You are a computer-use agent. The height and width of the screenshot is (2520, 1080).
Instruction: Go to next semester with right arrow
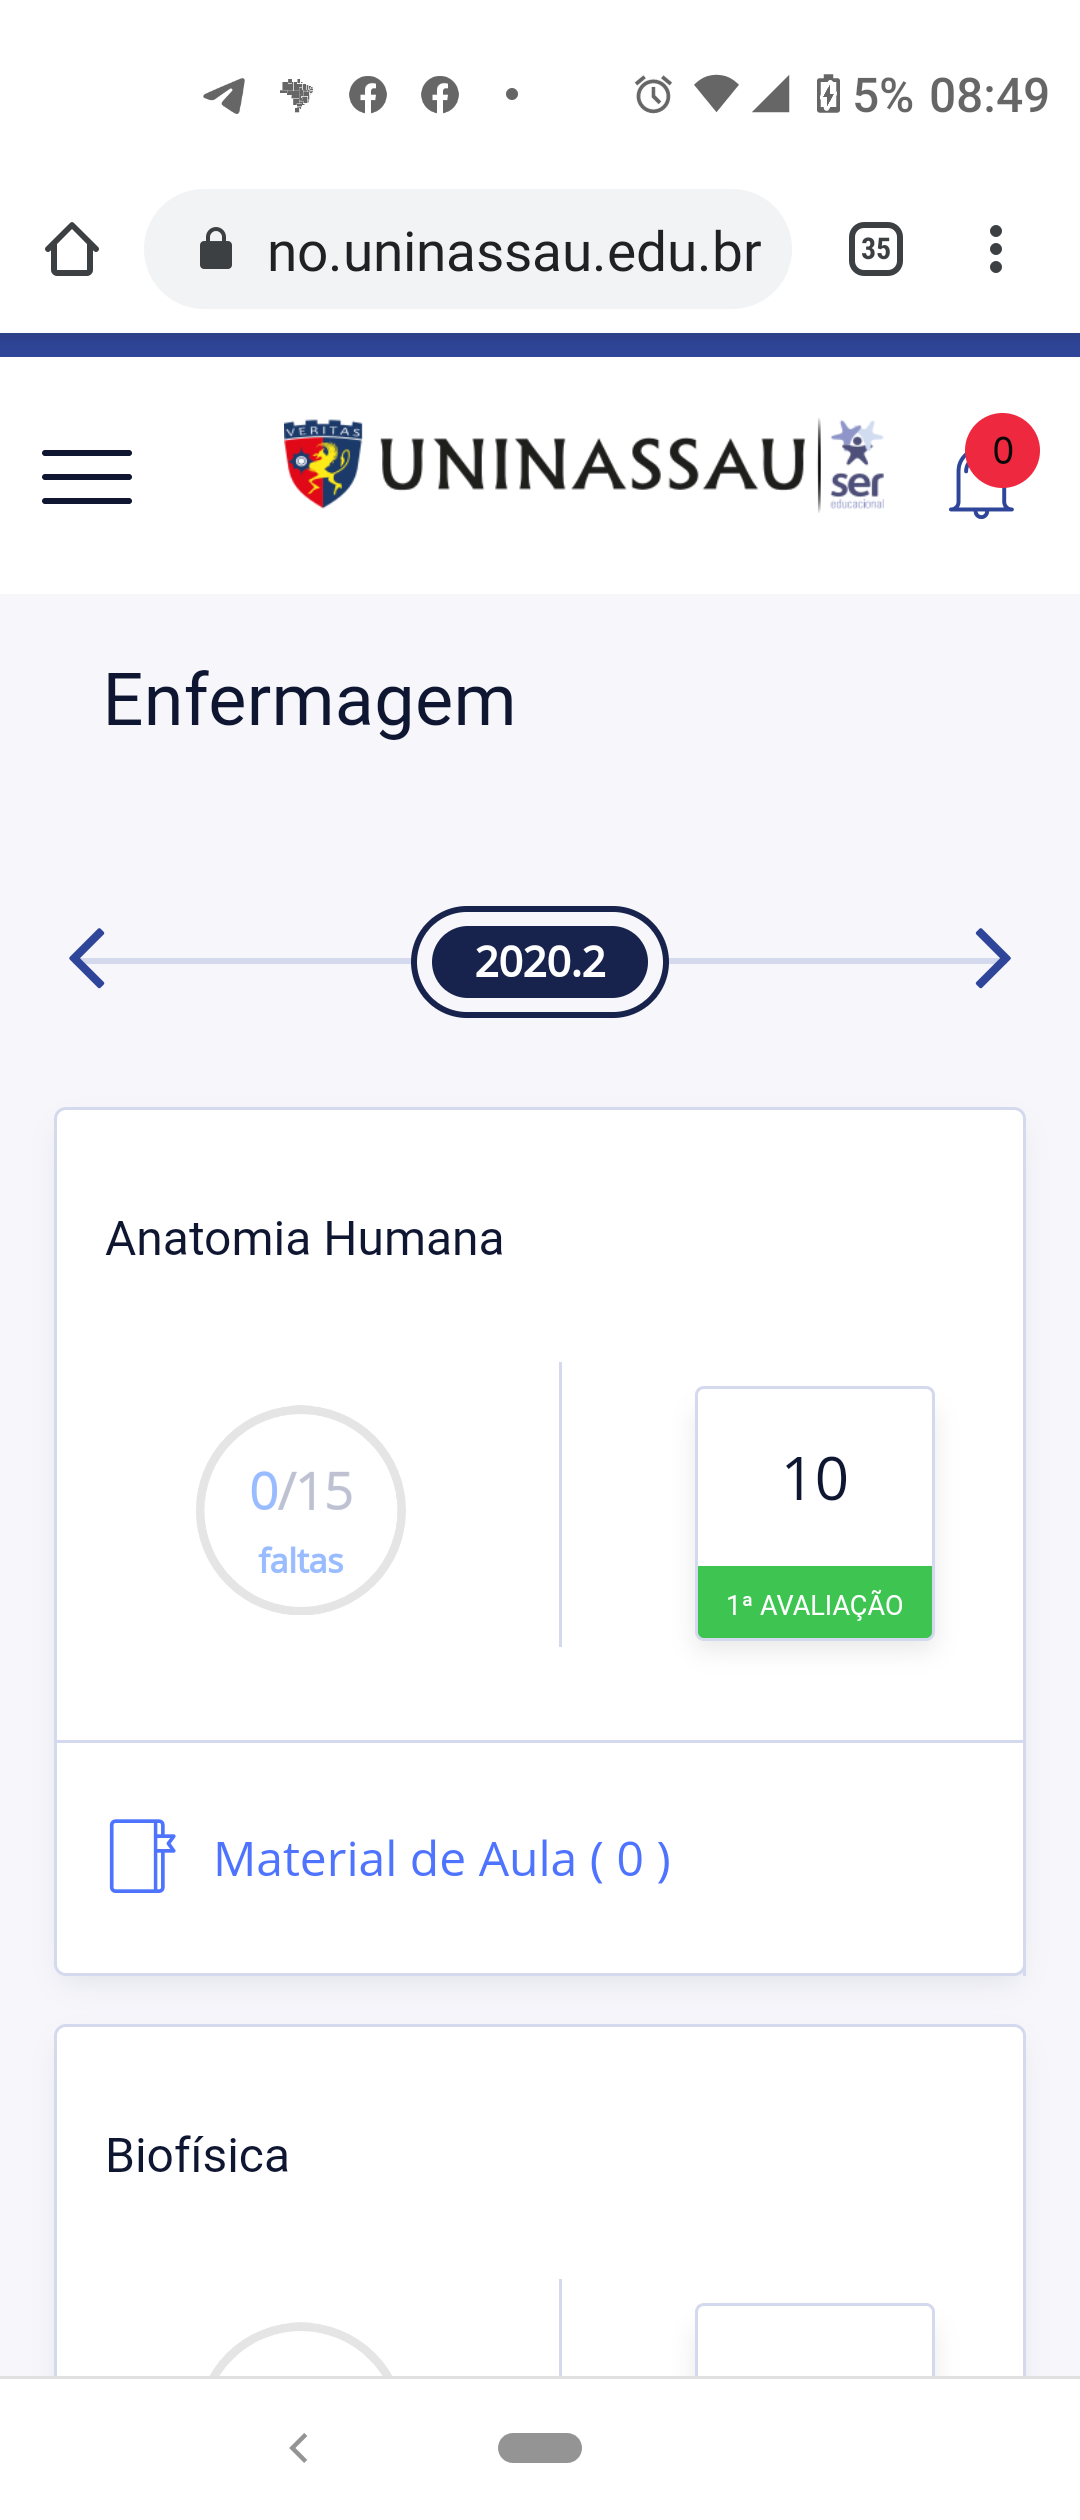click(x=992, y=959)
